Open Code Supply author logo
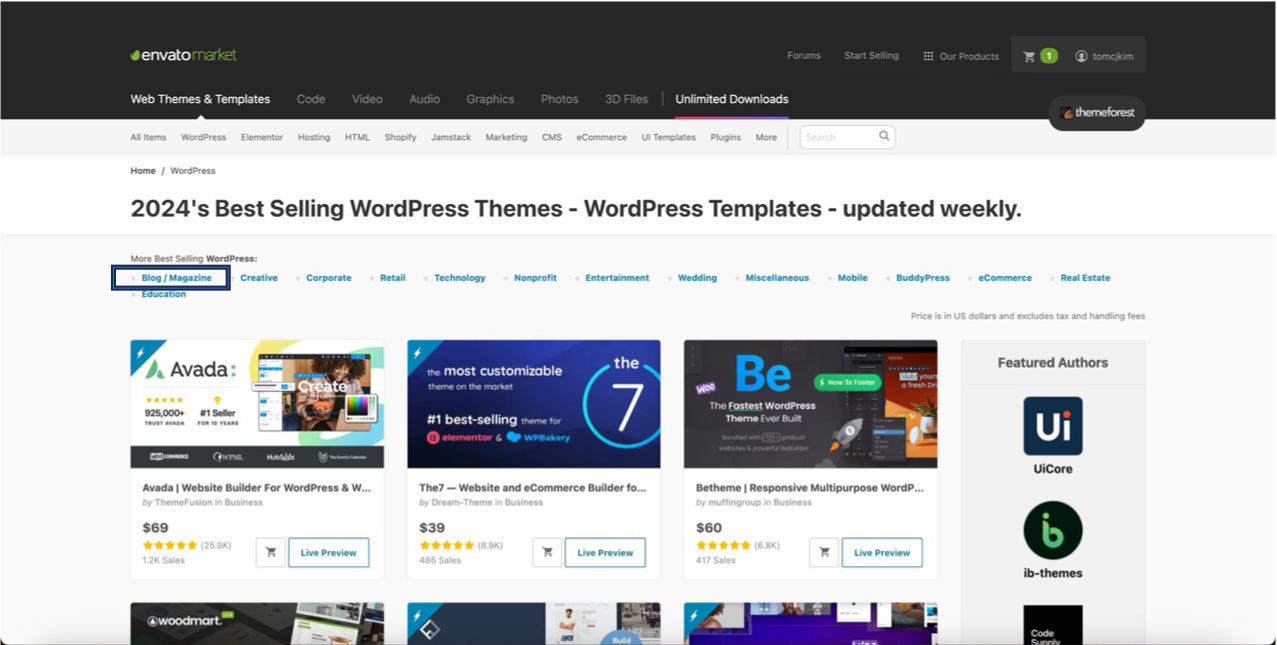This screenshot has height=645, width=1277. [x=1053, y=625]
